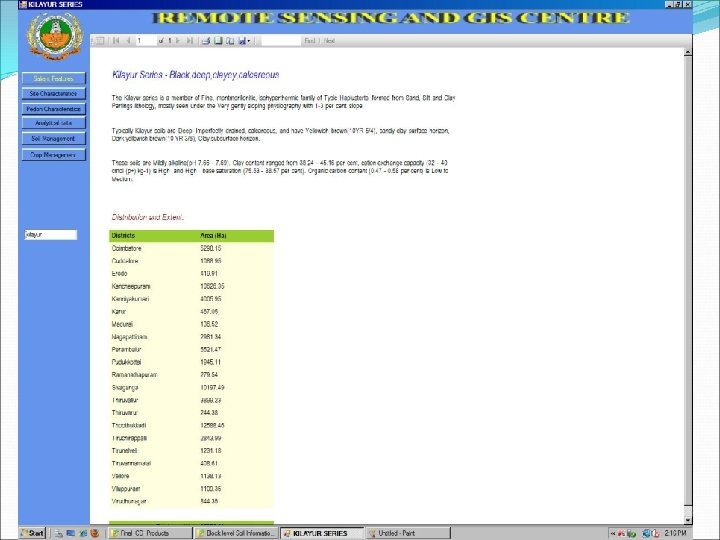720x540 pixels.
Task: Open the export (save) dropdown
Action: coord(244,41)
